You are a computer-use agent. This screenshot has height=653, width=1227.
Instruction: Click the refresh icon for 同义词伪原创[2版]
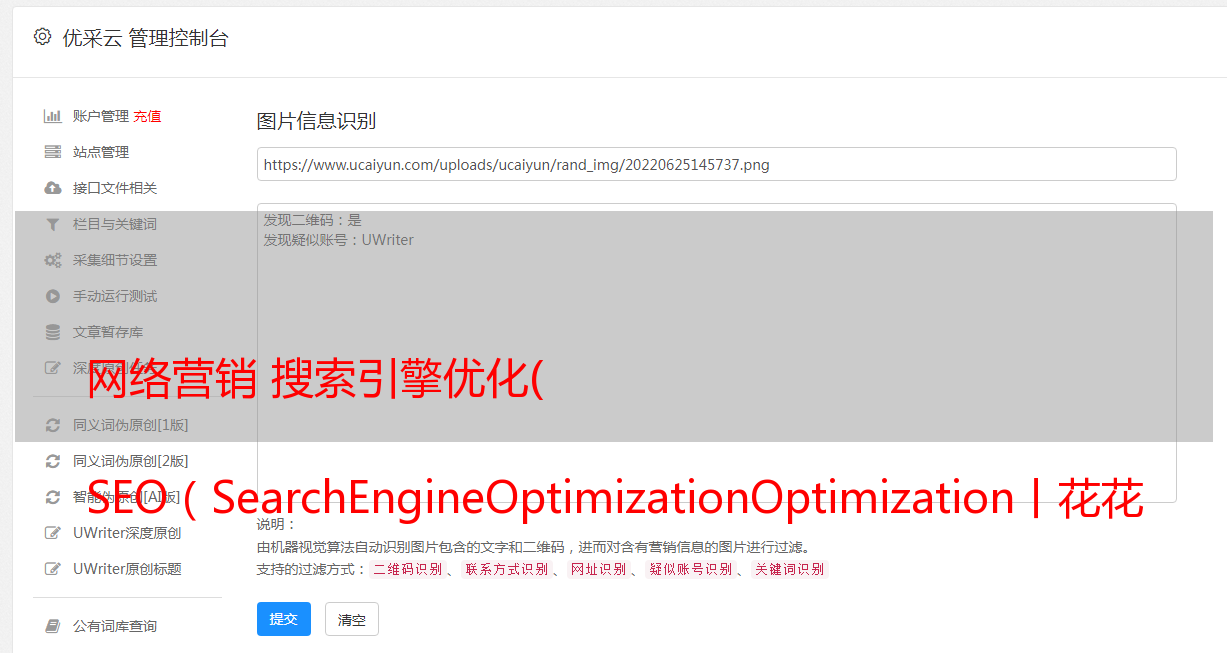pos(53,461)
